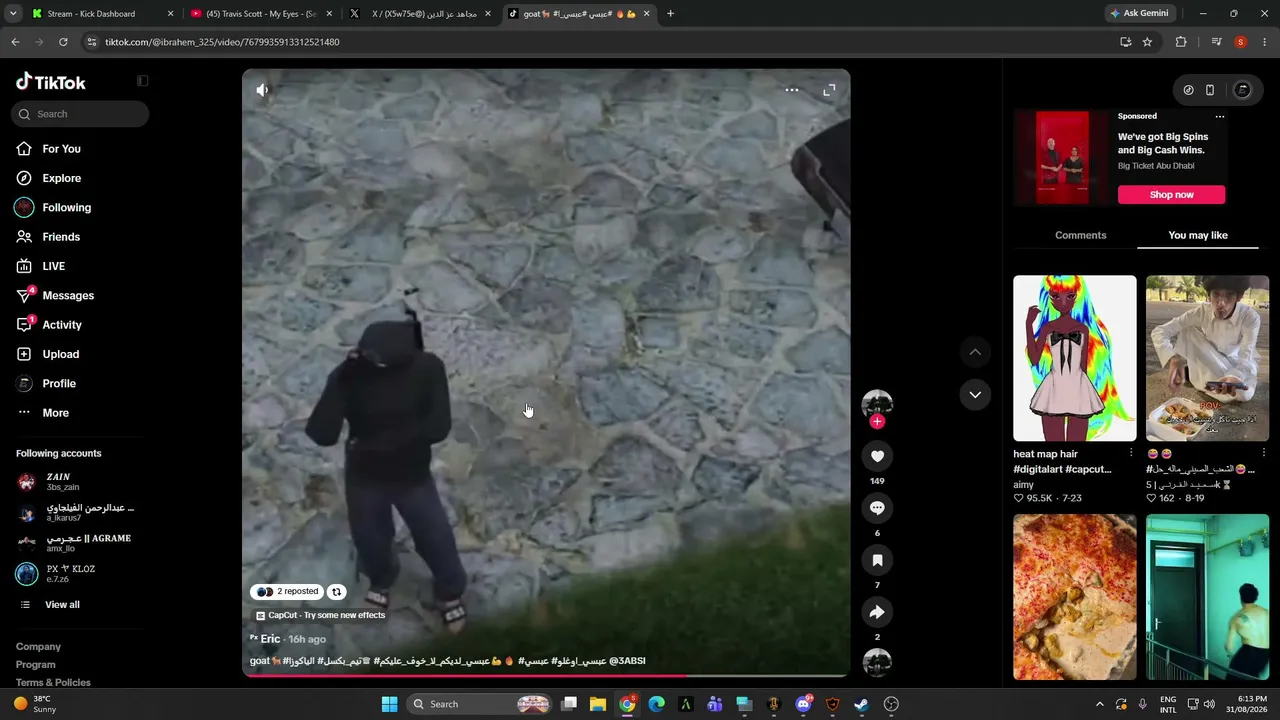Expand the Company footer section
This screenshot has width=1280, height=720.
coord(38,647)
